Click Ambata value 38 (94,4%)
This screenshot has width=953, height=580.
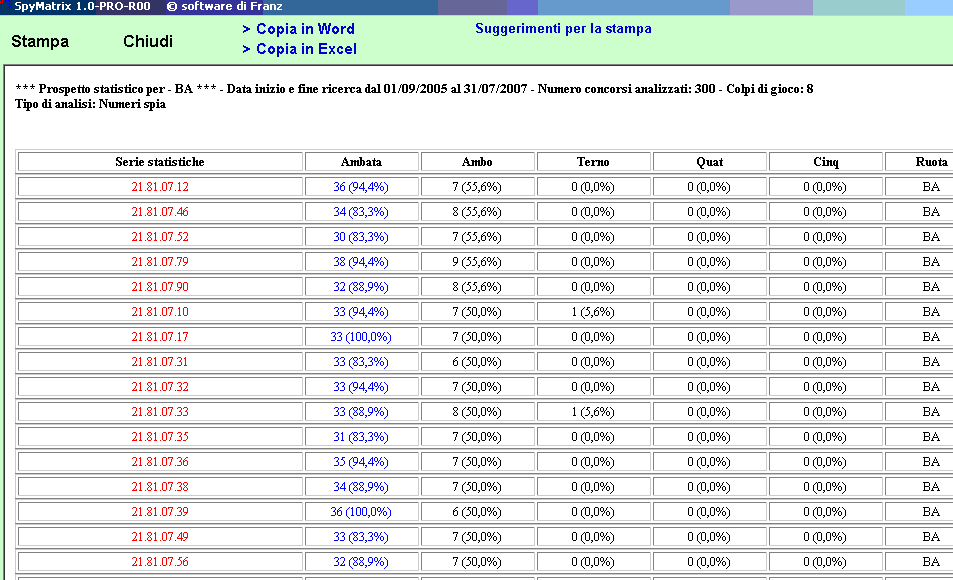pyautogui.click(x=361, y=261)
